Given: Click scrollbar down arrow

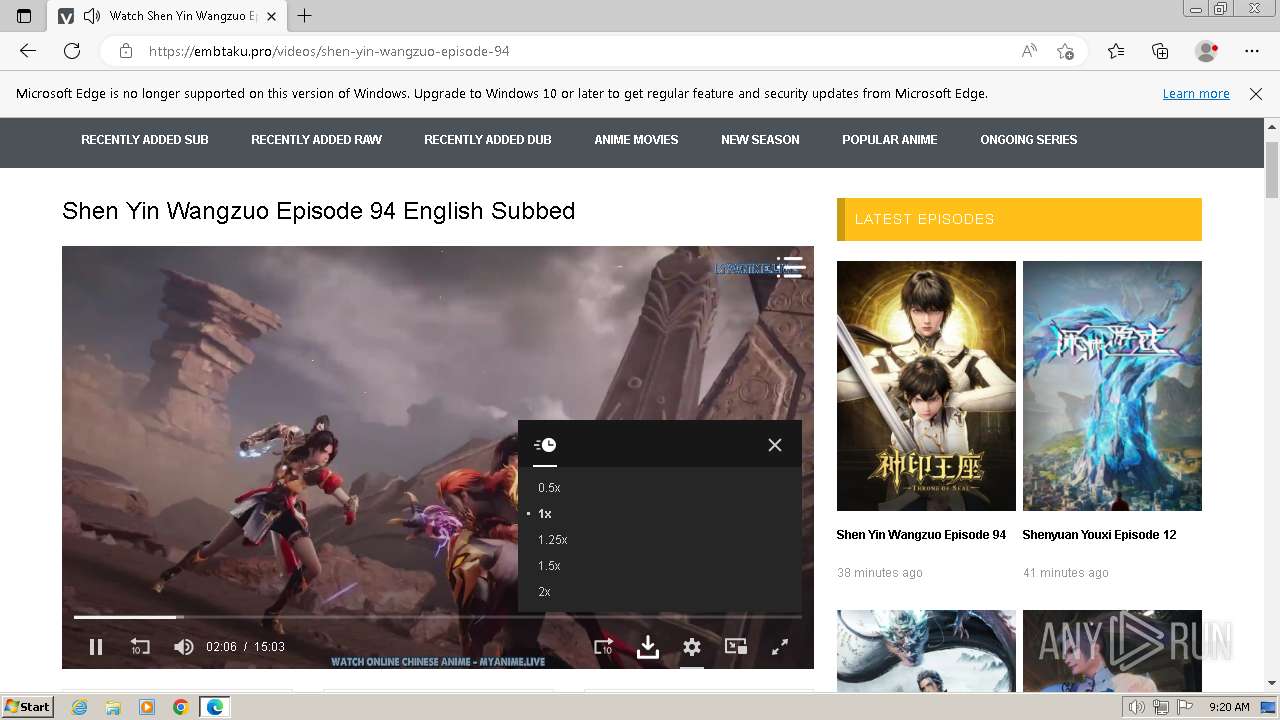Looking at the screenshot, I should (1272, 684).
